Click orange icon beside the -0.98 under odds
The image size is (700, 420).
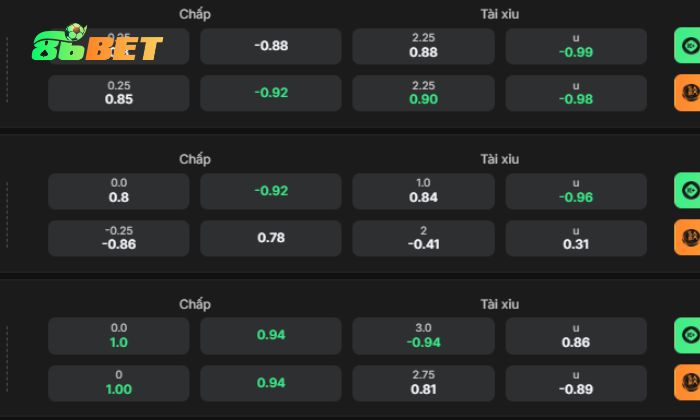point(688,93)
